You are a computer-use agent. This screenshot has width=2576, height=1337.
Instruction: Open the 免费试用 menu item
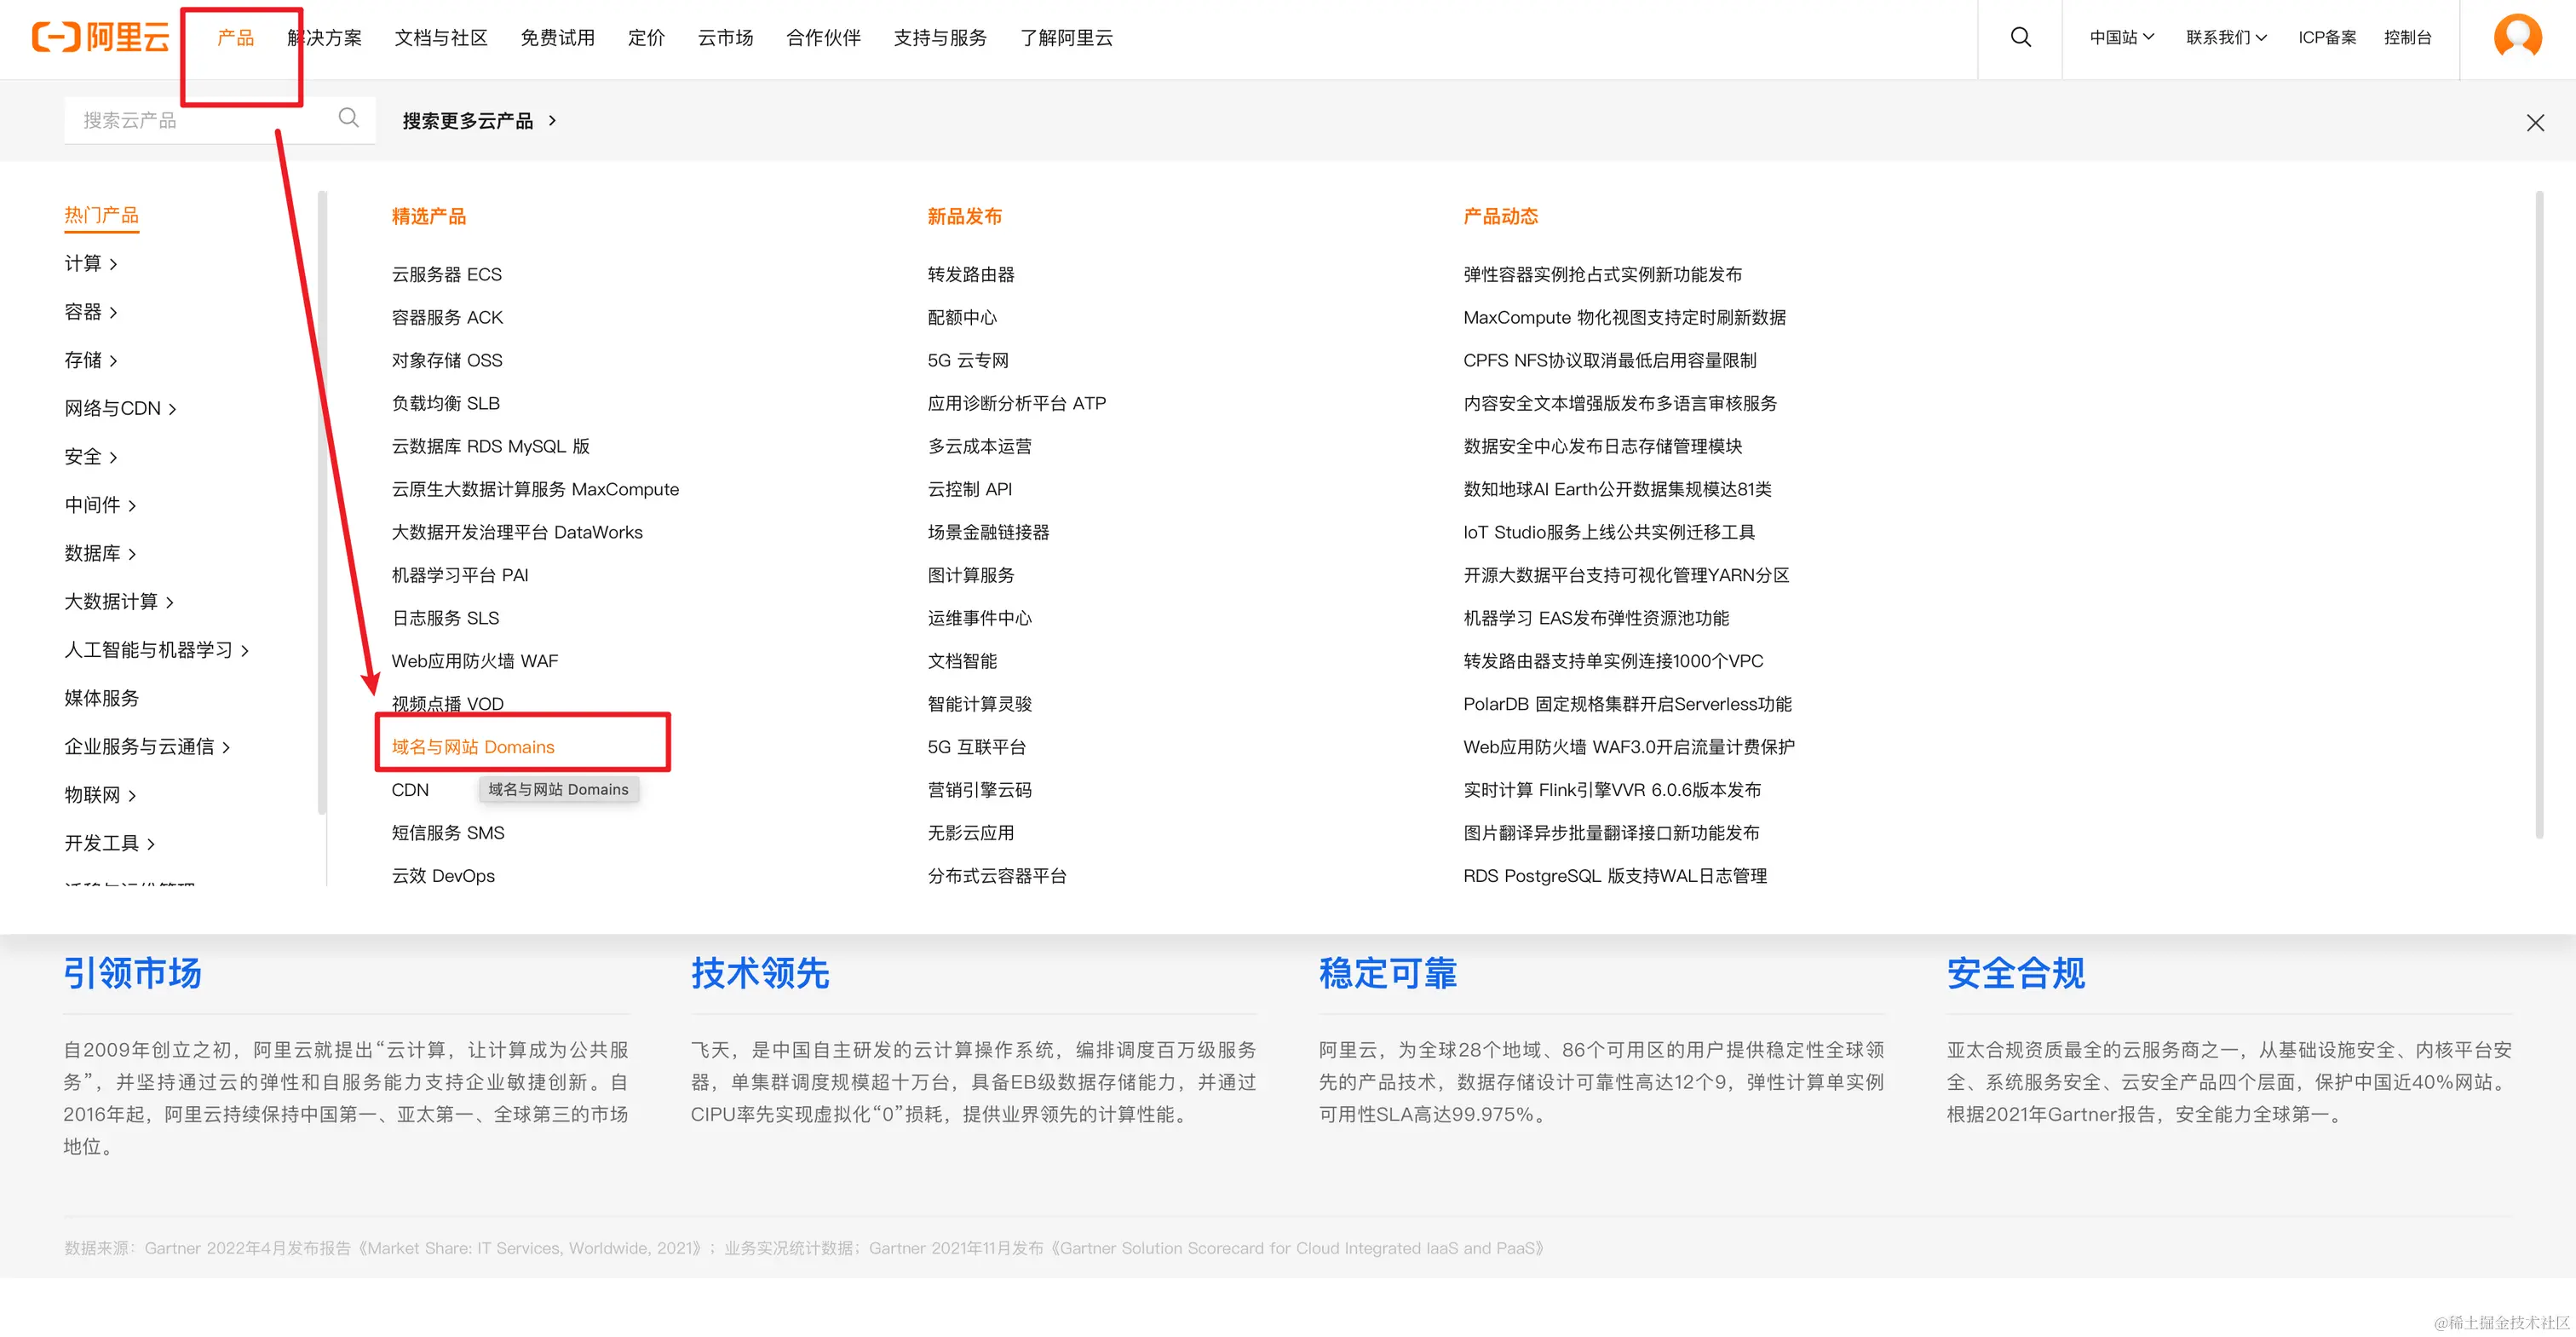[557, 38]
